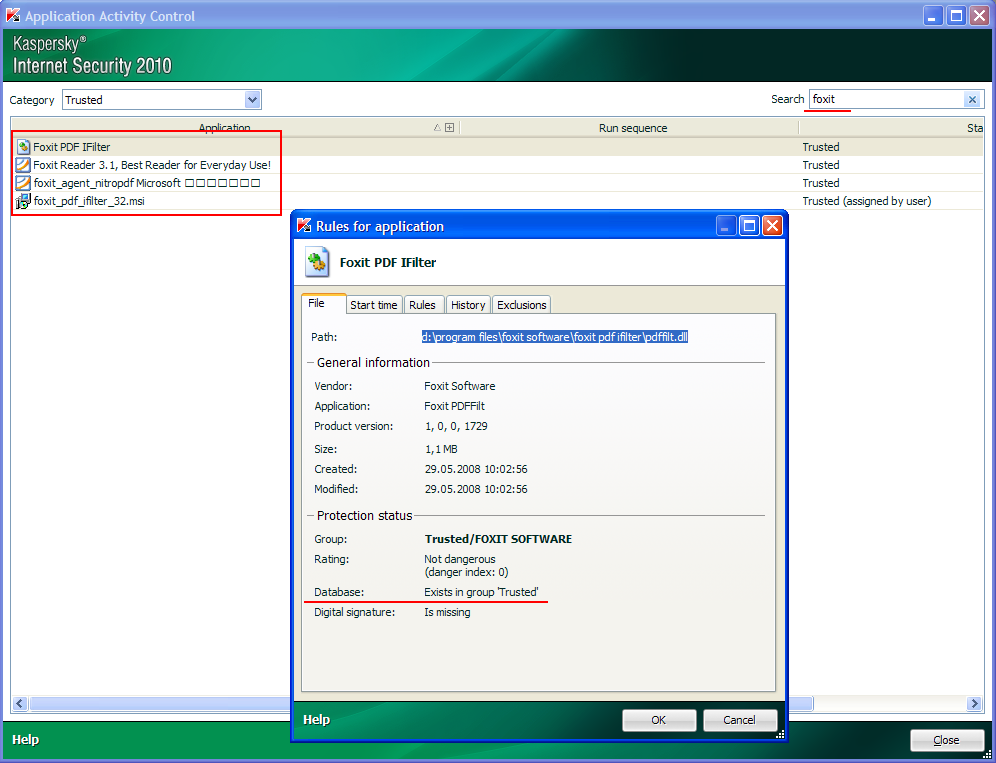This screenshot has width=996, height=763.
Task: Click the Kaspersky icon in Rules dialog title
Action: tap(304, 226)
